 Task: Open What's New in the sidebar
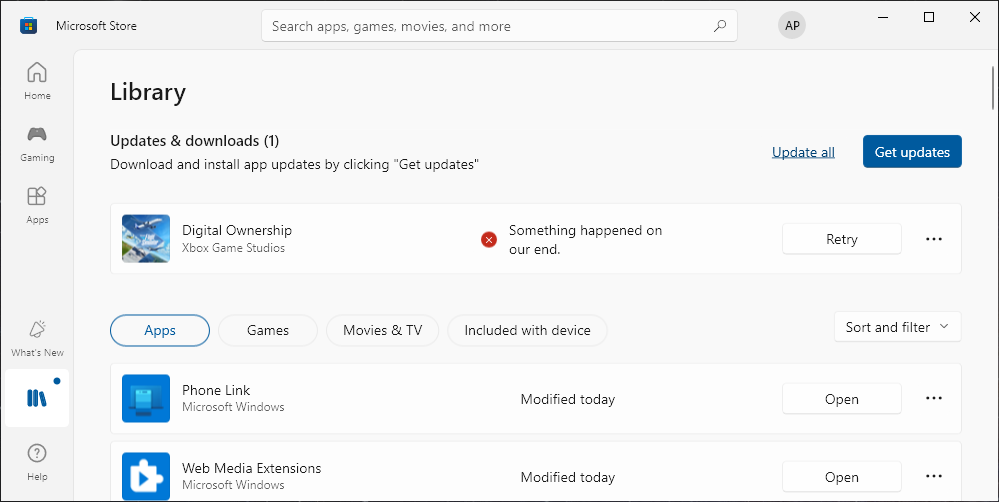click(x=37, y=338)
